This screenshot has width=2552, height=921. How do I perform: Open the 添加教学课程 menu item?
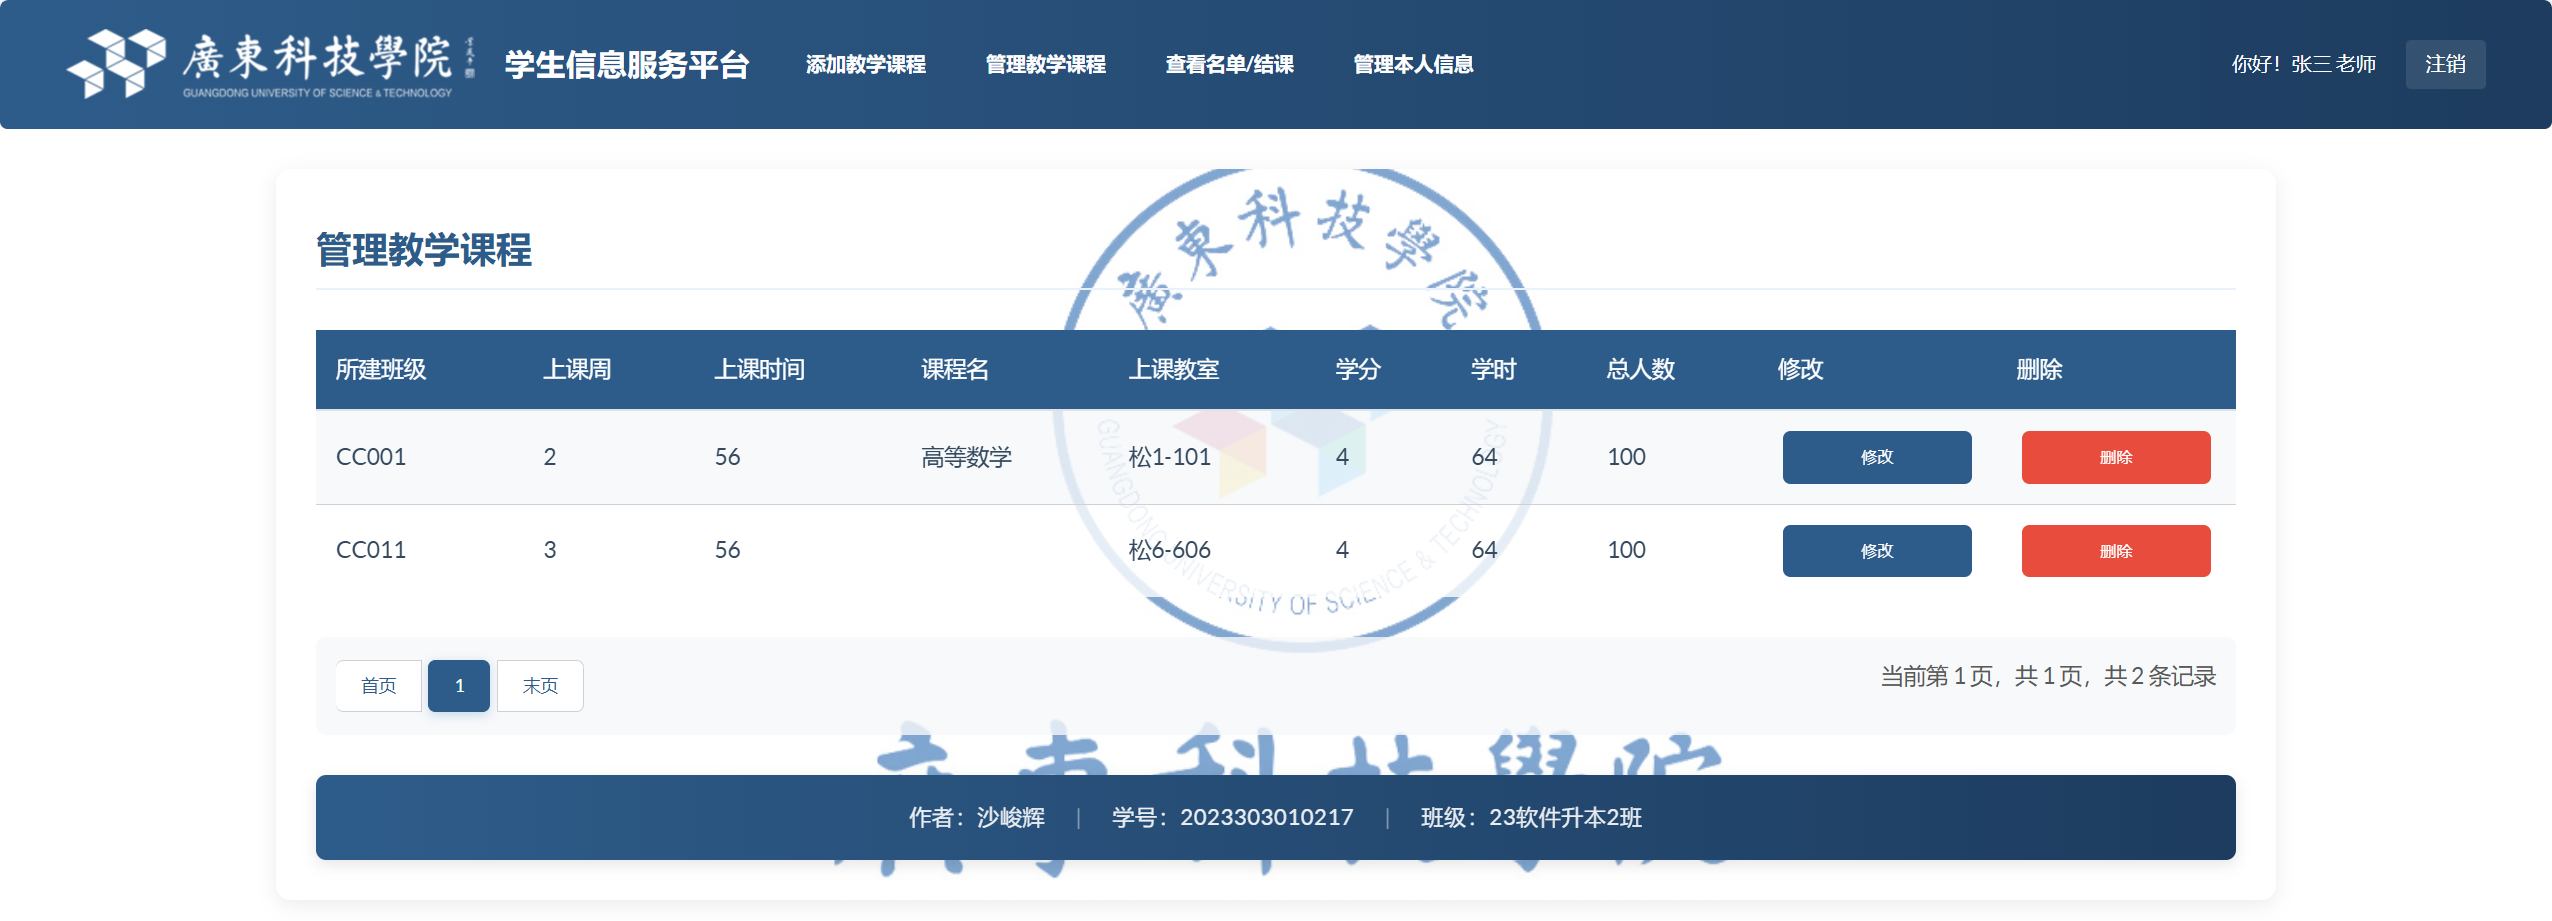(x=865, y=64)
